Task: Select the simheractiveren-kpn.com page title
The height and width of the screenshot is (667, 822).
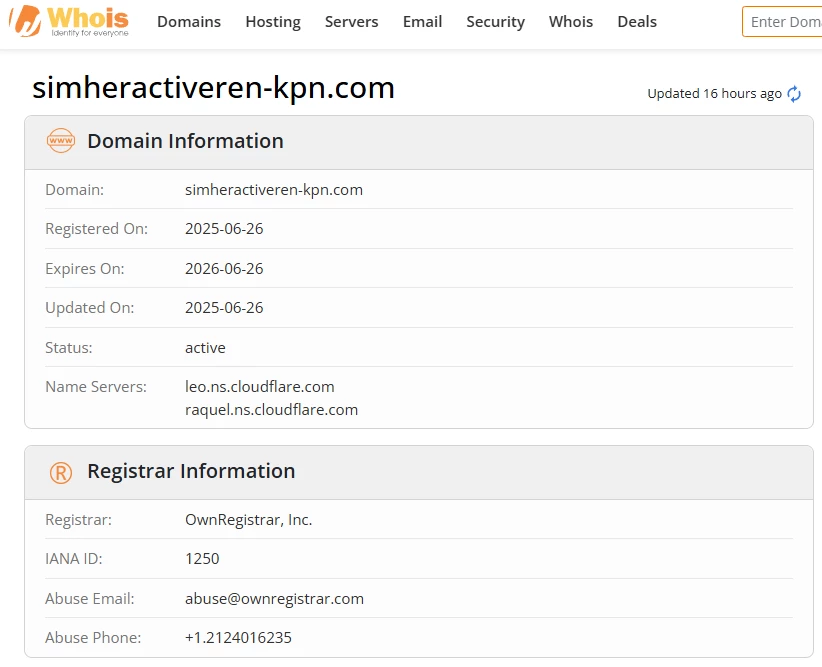Action: pos(213,87)
